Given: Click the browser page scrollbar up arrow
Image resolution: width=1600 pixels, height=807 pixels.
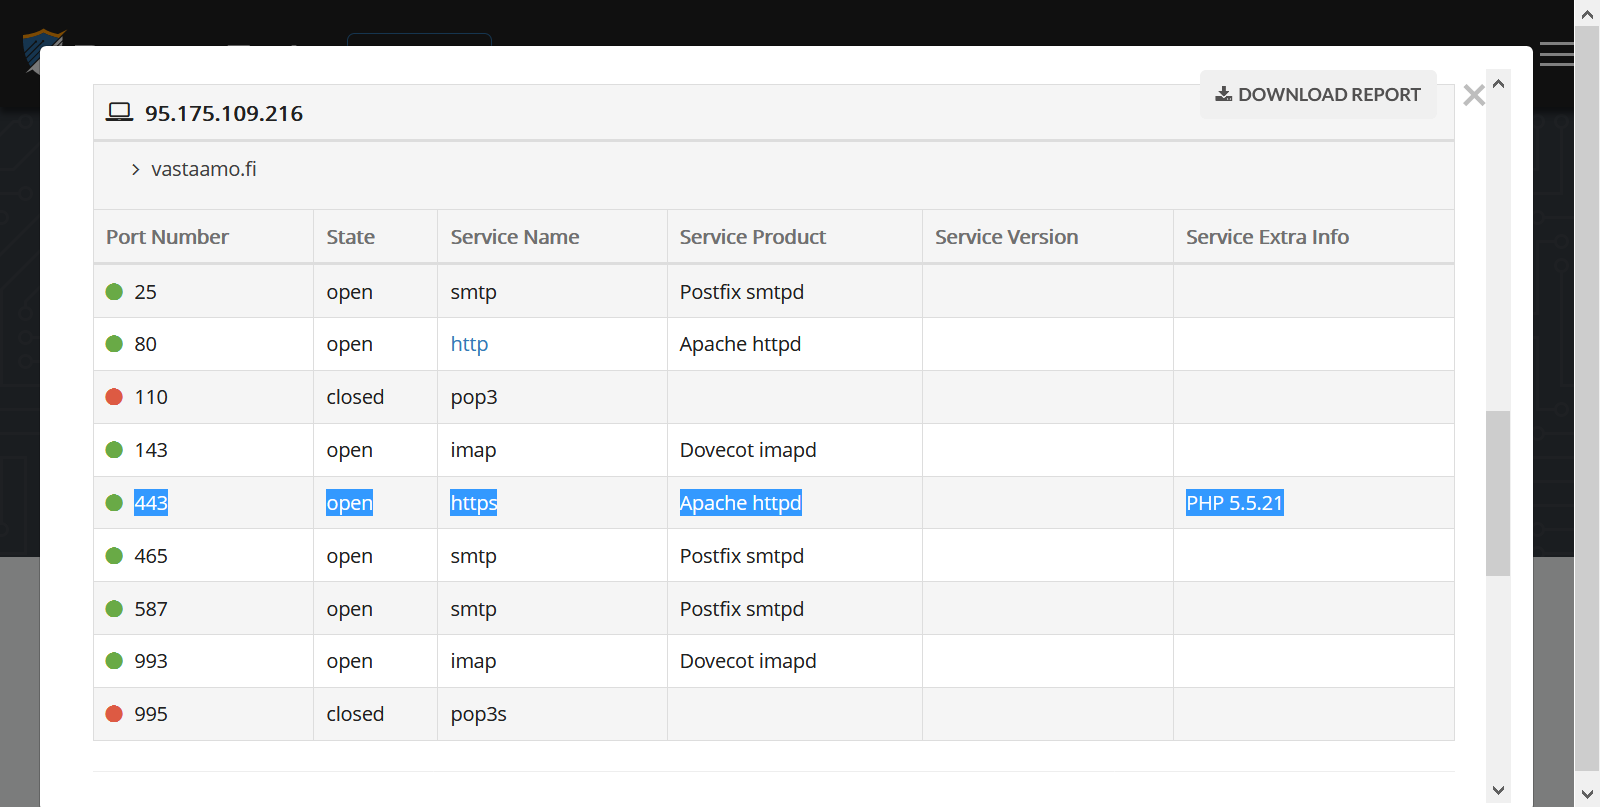Looking at the screenshot, I should click(x=1587, y=14).
